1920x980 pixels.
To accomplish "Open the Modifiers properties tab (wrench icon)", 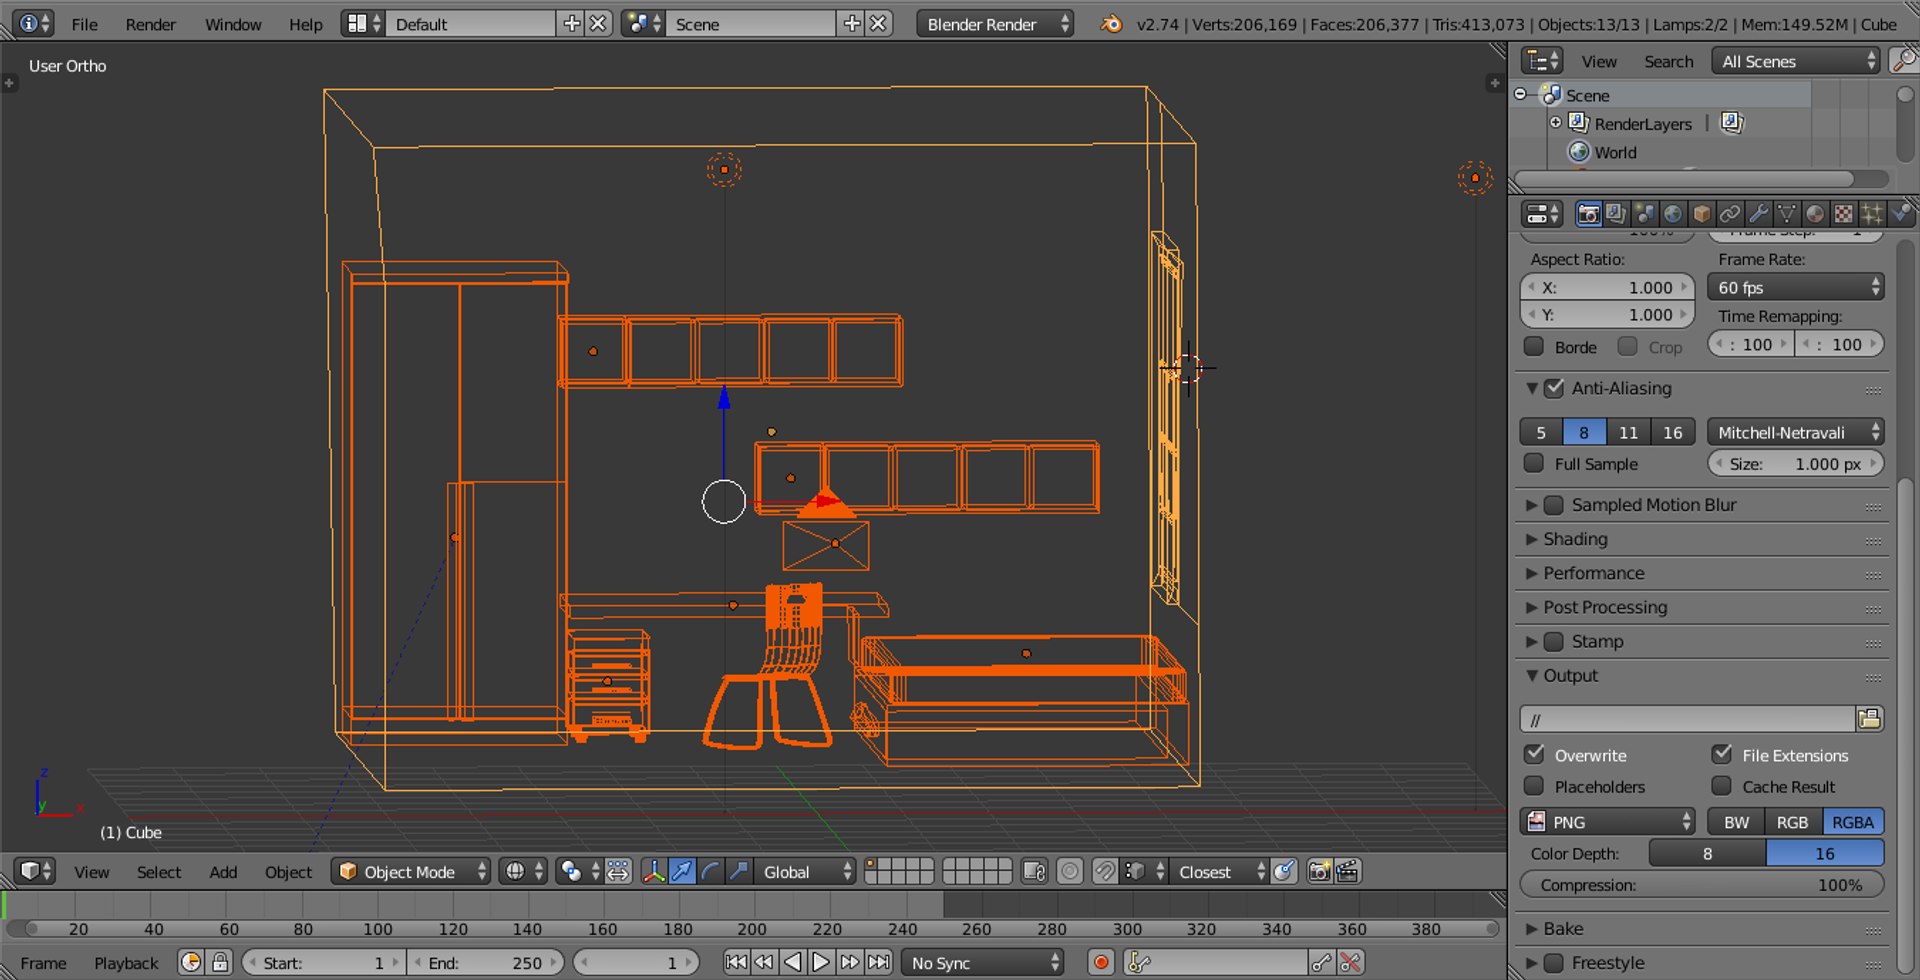I will [1758, 214].
